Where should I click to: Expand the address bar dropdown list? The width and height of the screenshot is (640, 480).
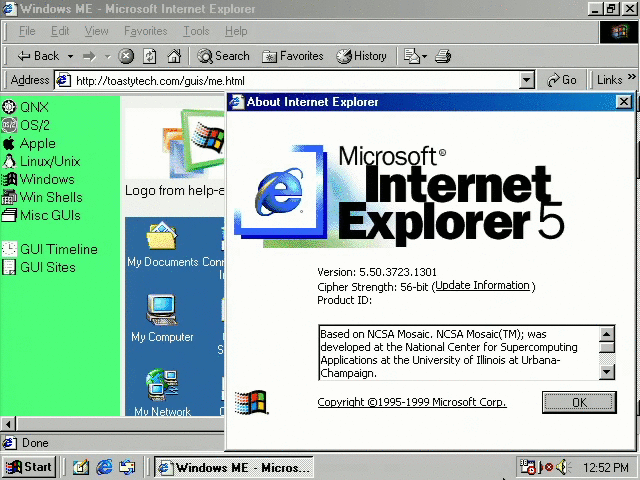click(527, 80)
